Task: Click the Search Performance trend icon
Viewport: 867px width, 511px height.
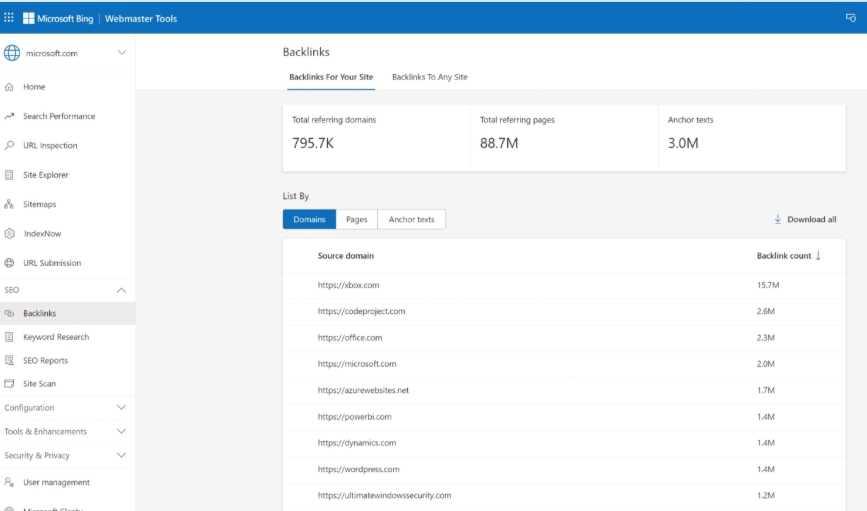Action: 9,116
